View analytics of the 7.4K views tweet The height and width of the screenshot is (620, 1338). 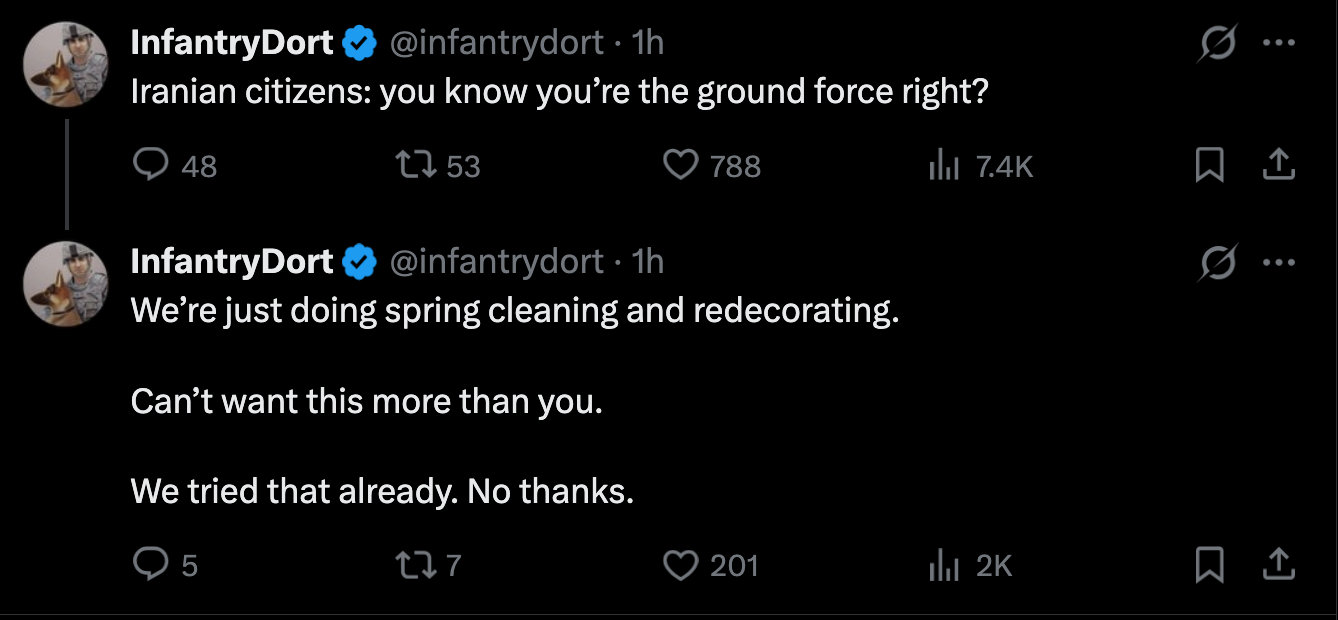point(944,166)
